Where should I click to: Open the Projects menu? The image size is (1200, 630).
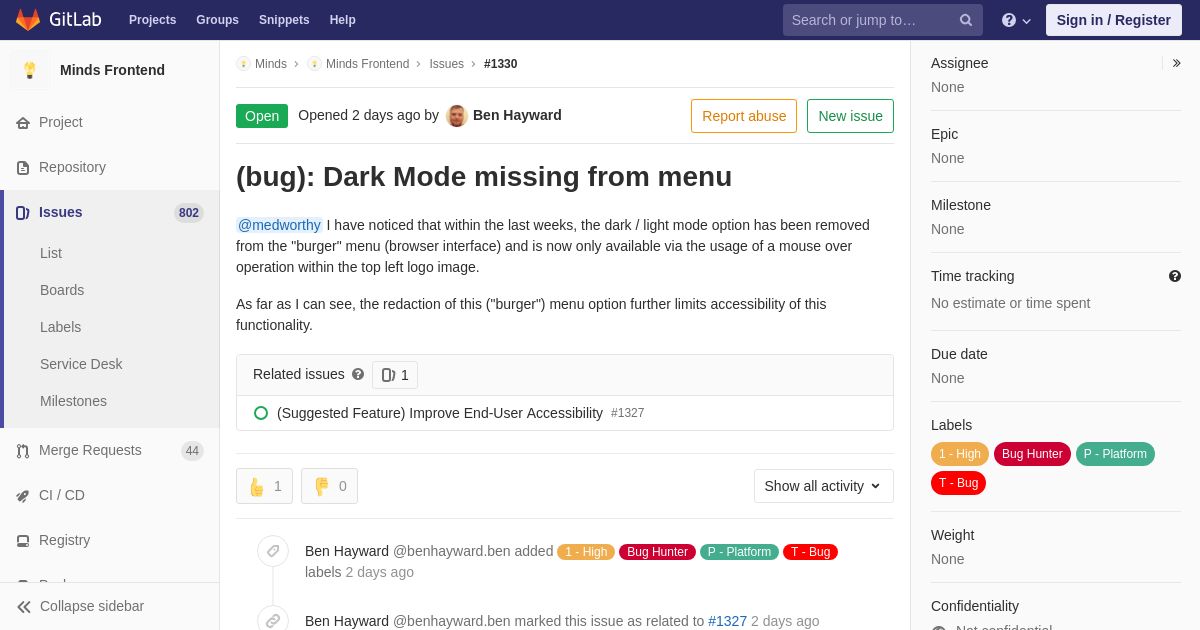point(152,20)
